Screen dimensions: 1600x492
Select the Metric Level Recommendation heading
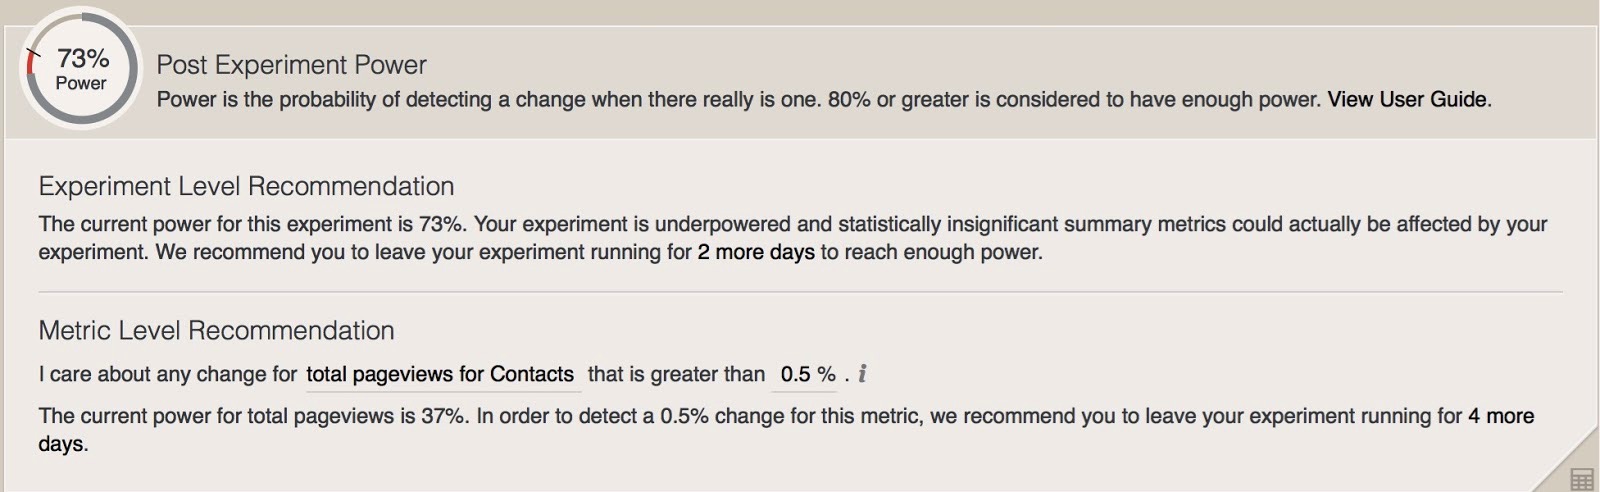coord(216,330)
